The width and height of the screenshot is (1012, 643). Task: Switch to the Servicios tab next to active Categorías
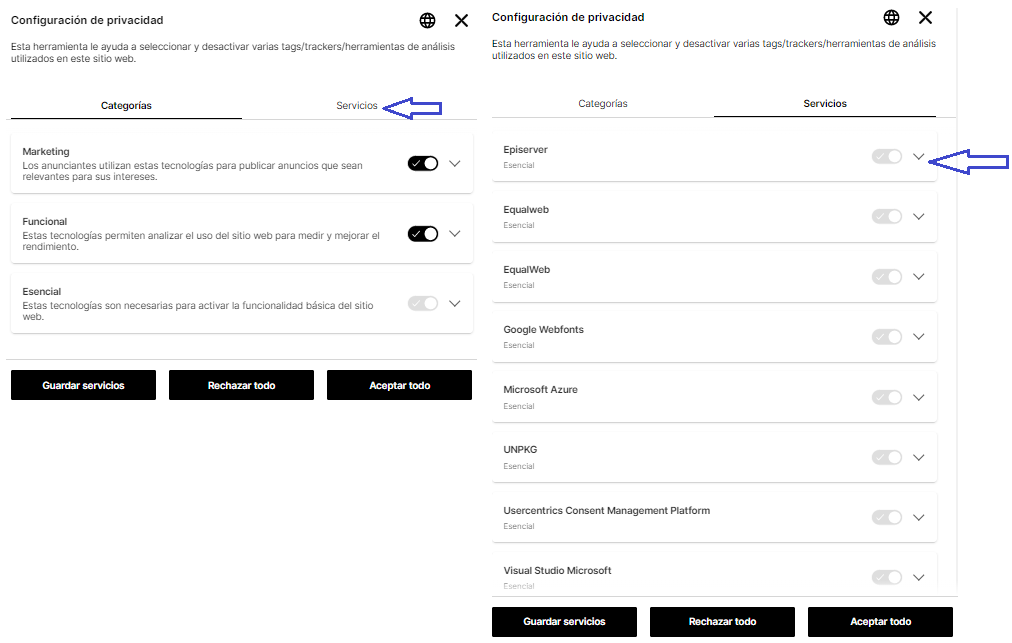point(357,105)
